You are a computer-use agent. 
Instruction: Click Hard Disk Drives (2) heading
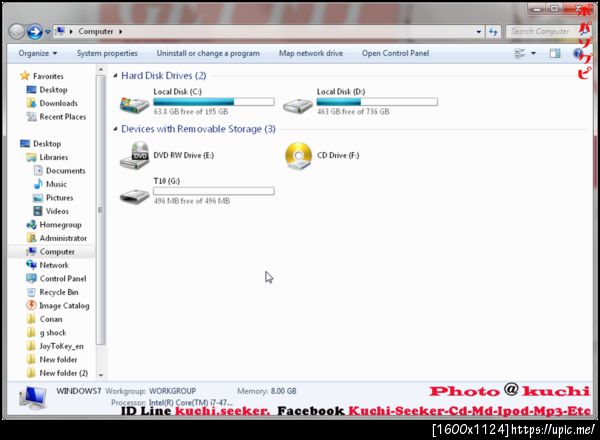[x=164, y=76]
